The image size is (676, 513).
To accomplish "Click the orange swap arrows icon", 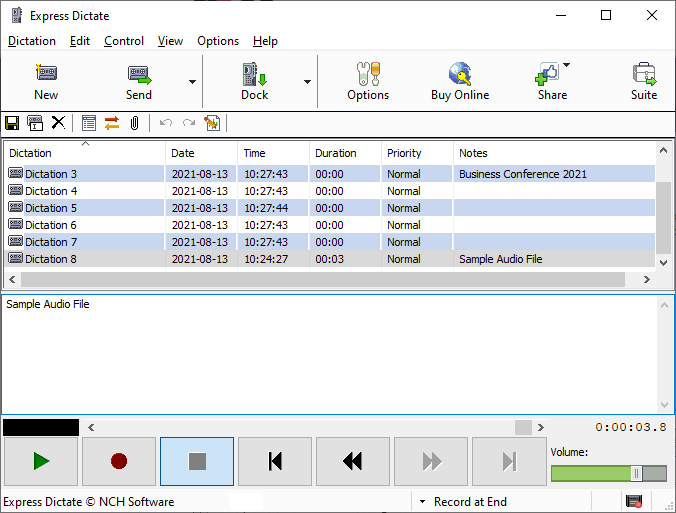I will tap(112, 123).
